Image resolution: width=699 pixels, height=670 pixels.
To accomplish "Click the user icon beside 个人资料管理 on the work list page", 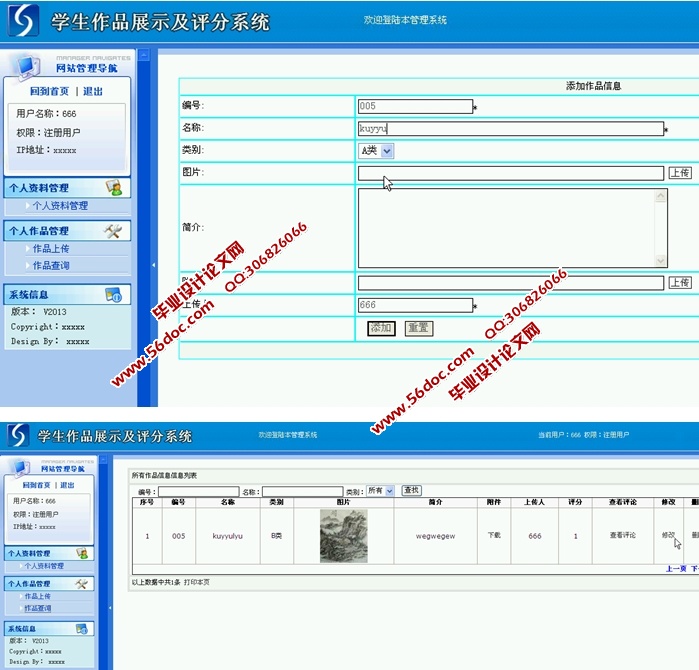I will [82, 553].
